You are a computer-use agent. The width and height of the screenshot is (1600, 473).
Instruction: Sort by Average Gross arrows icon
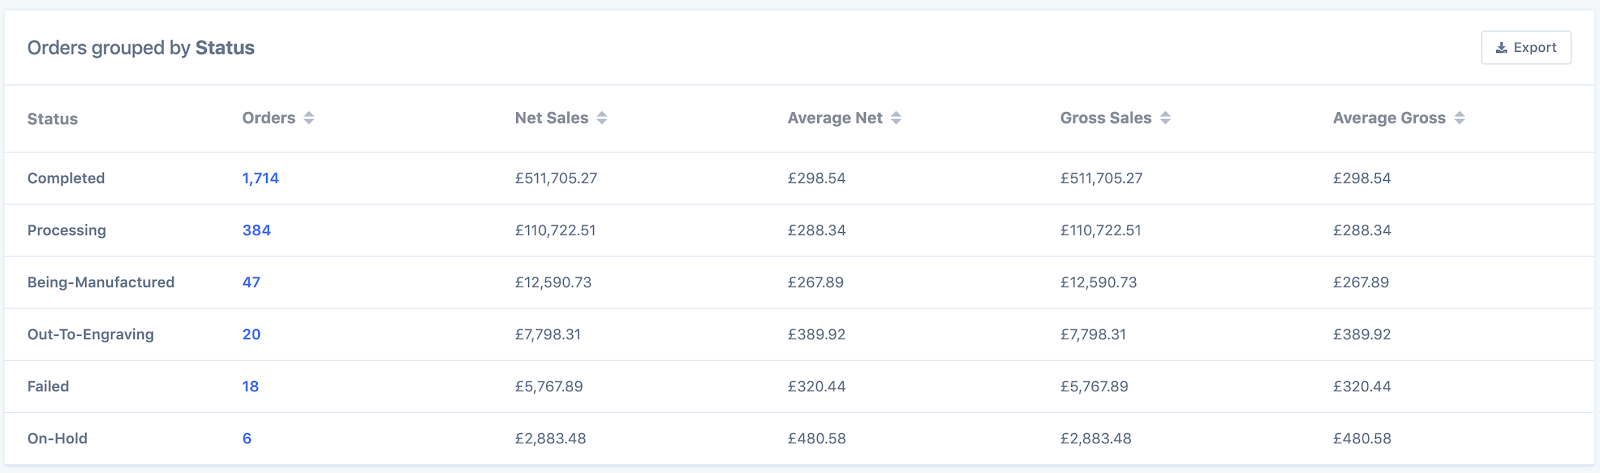tap(1460, 118)
